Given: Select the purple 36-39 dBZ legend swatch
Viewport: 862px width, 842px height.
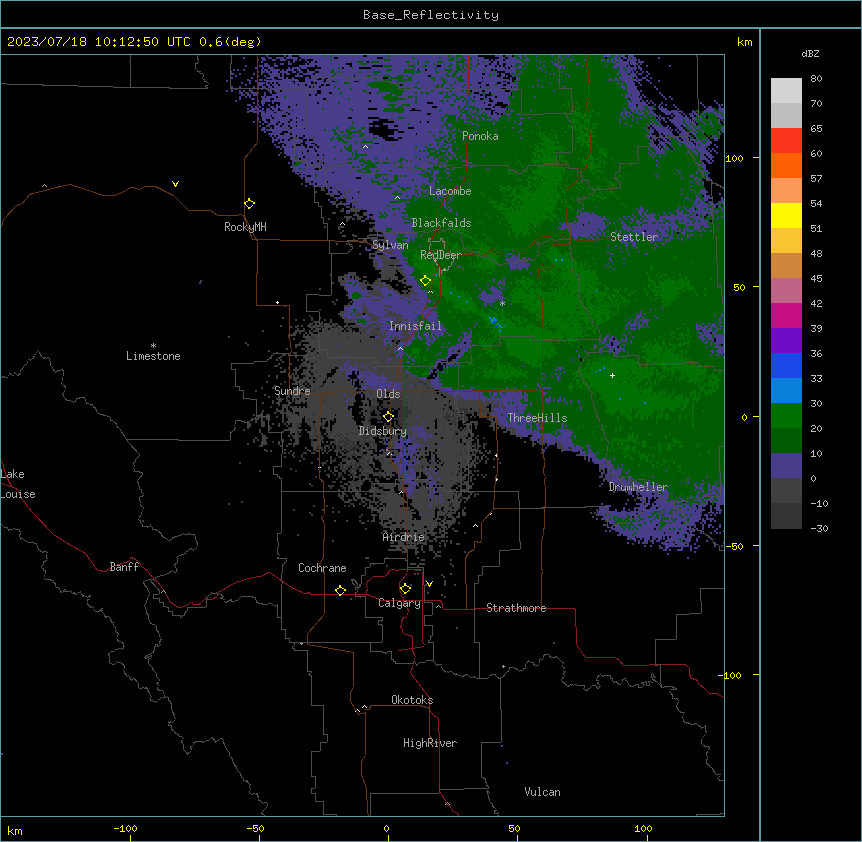Looking at the screenshot, I should tap(786, 341).
